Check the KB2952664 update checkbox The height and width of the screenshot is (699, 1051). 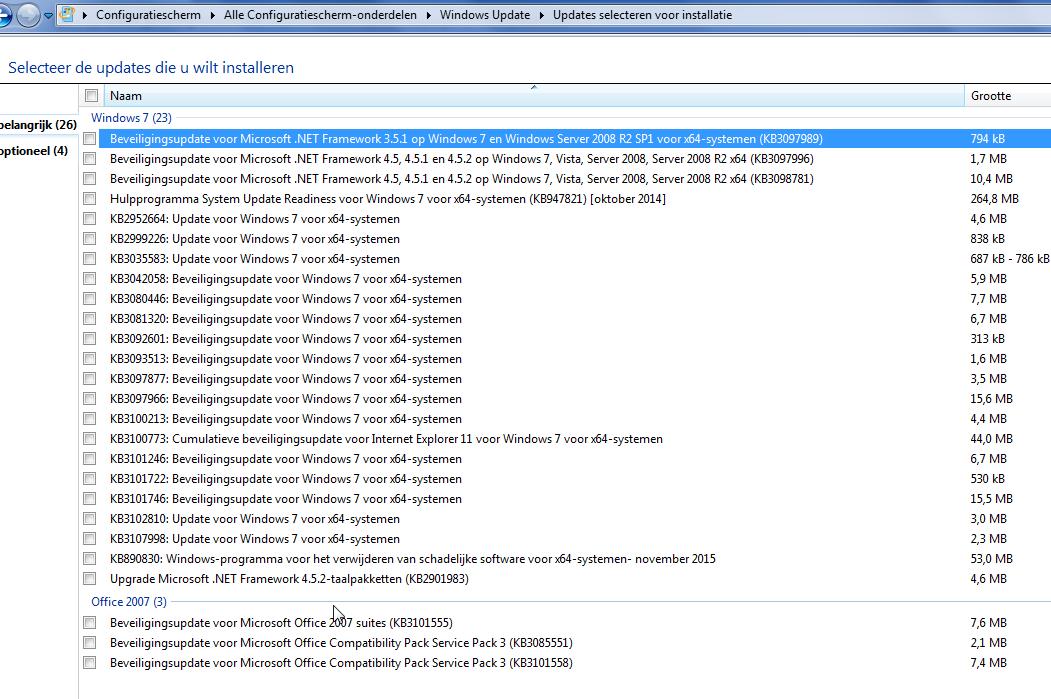click(90, 218)
